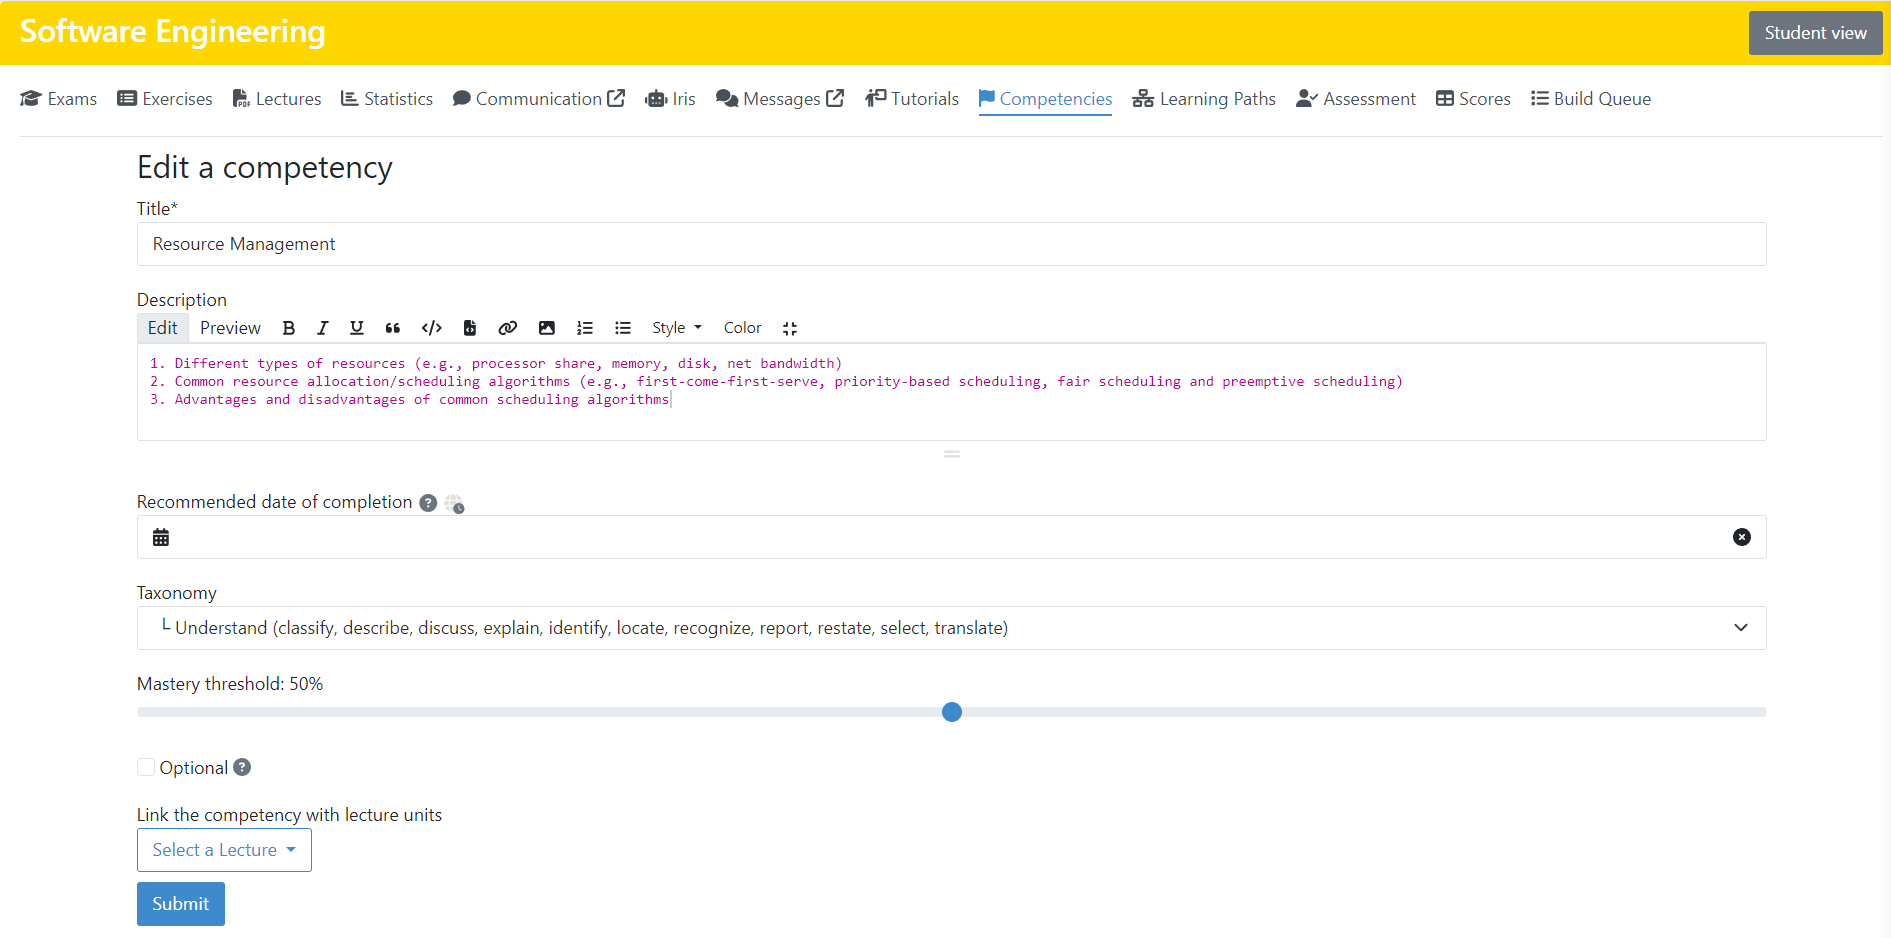1891x938 pixels.
Task: Submit the competency form
Action: click(181, 904)
